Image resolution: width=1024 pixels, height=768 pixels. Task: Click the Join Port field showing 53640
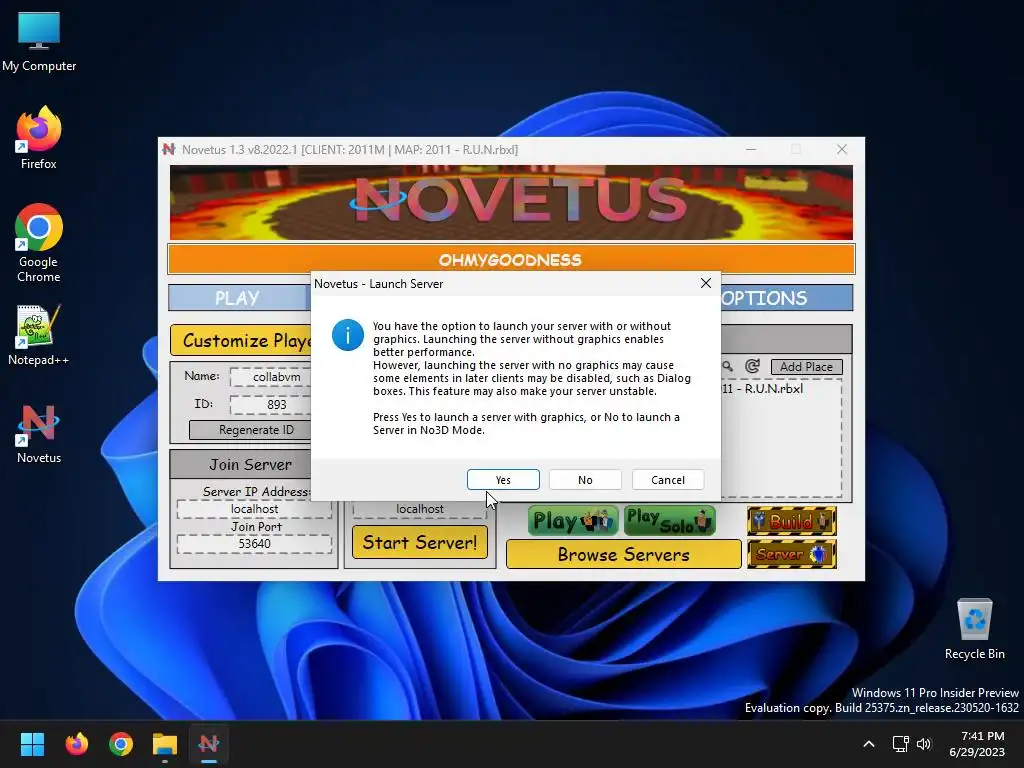[254, 543]
